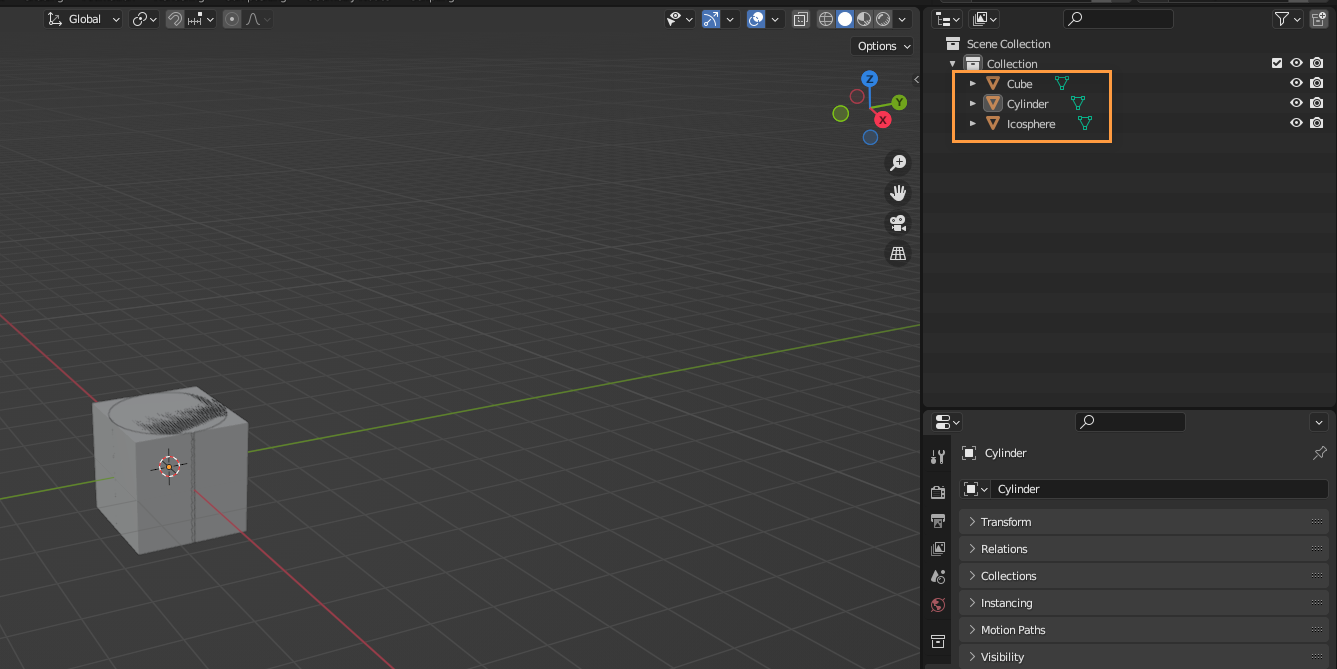This screenshot has width=1337, height=669.
Task: Click the Scene Collection icon in outliner
Action: tap(953, 44)
